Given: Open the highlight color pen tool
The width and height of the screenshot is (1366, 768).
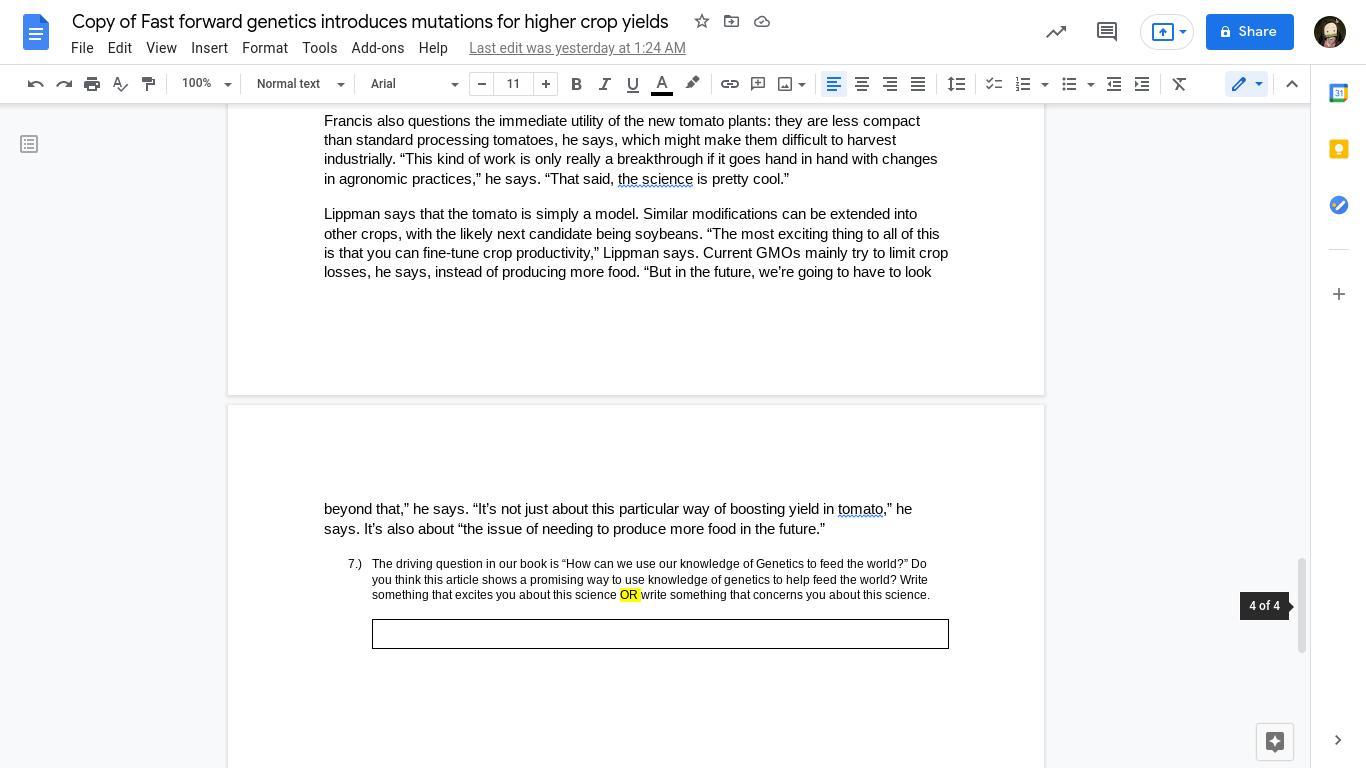Looking at the screenshot, I should (x=692, y=84).
